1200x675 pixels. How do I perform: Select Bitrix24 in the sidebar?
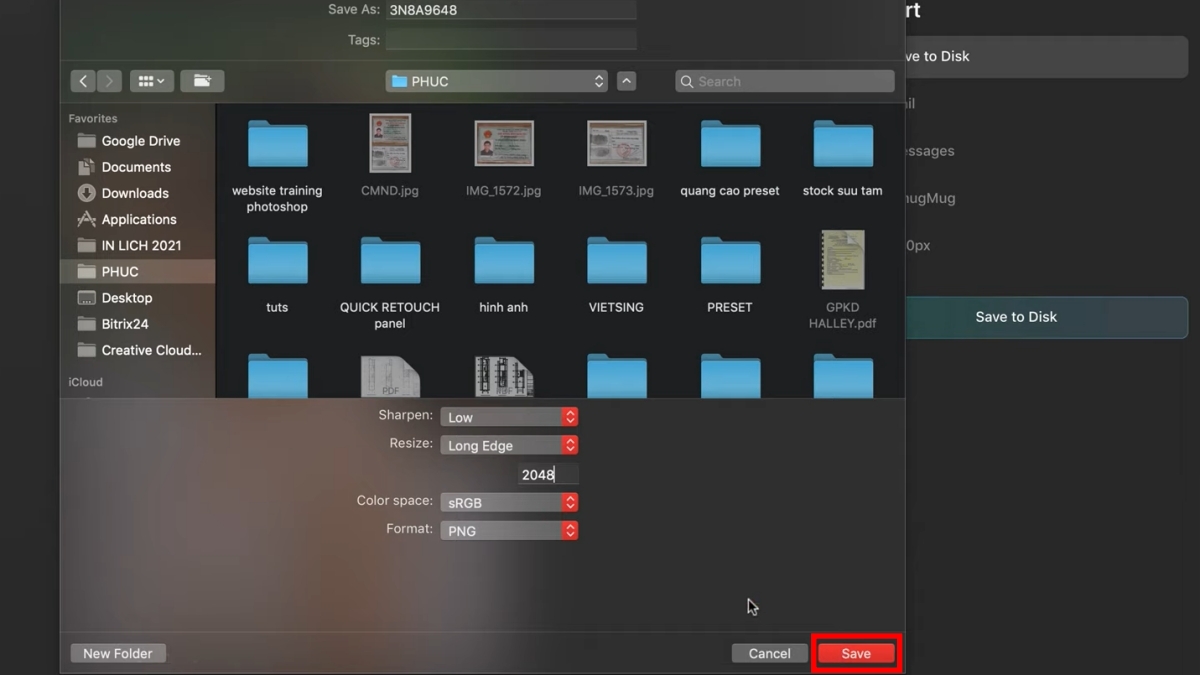(138, 323)
